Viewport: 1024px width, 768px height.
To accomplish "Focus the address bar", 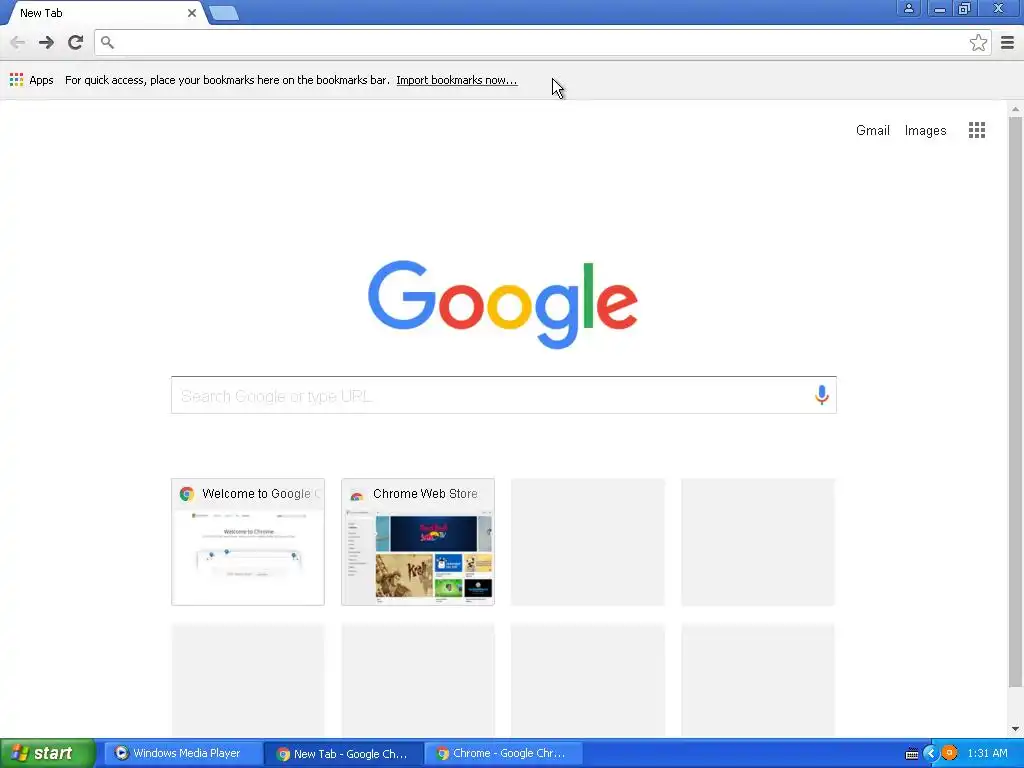I will coord(542,42).
